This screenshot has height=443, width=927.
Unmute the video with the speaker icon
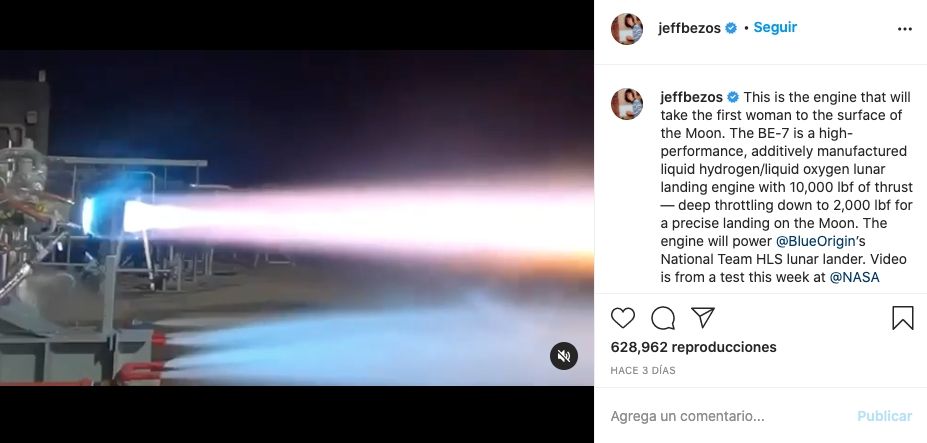(564, 356)
